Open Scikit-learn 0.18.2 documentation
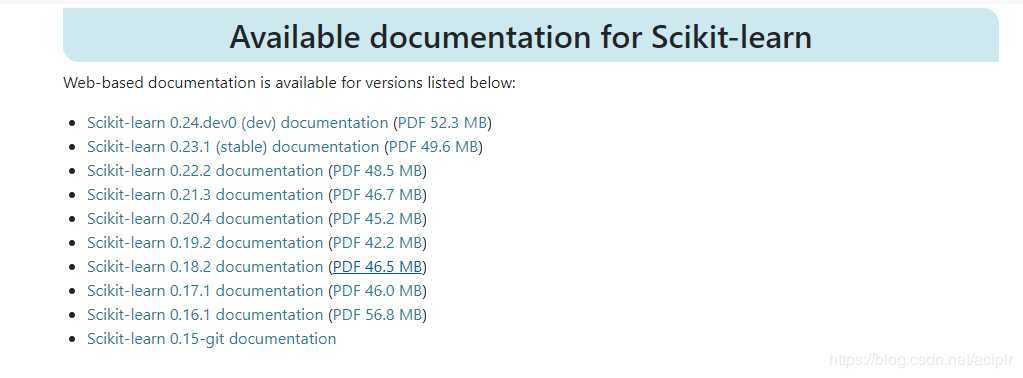This screenshot has width=1023, height=378. pos(205,267)
